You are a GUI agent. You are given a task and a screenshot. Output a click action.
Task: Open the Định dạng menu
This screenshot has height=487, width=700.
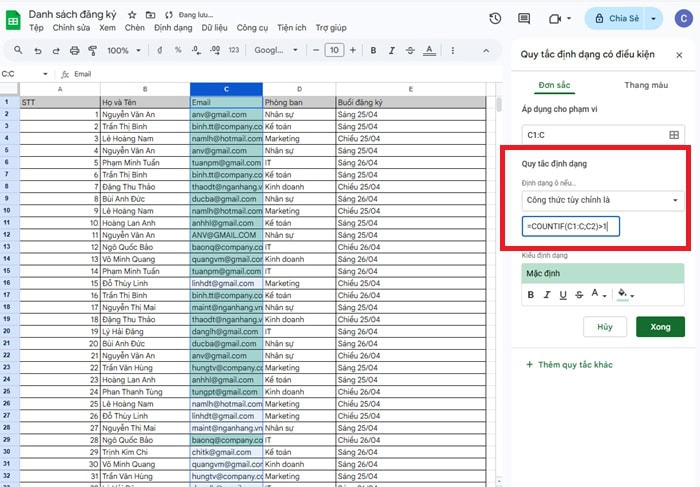(174, 28)
